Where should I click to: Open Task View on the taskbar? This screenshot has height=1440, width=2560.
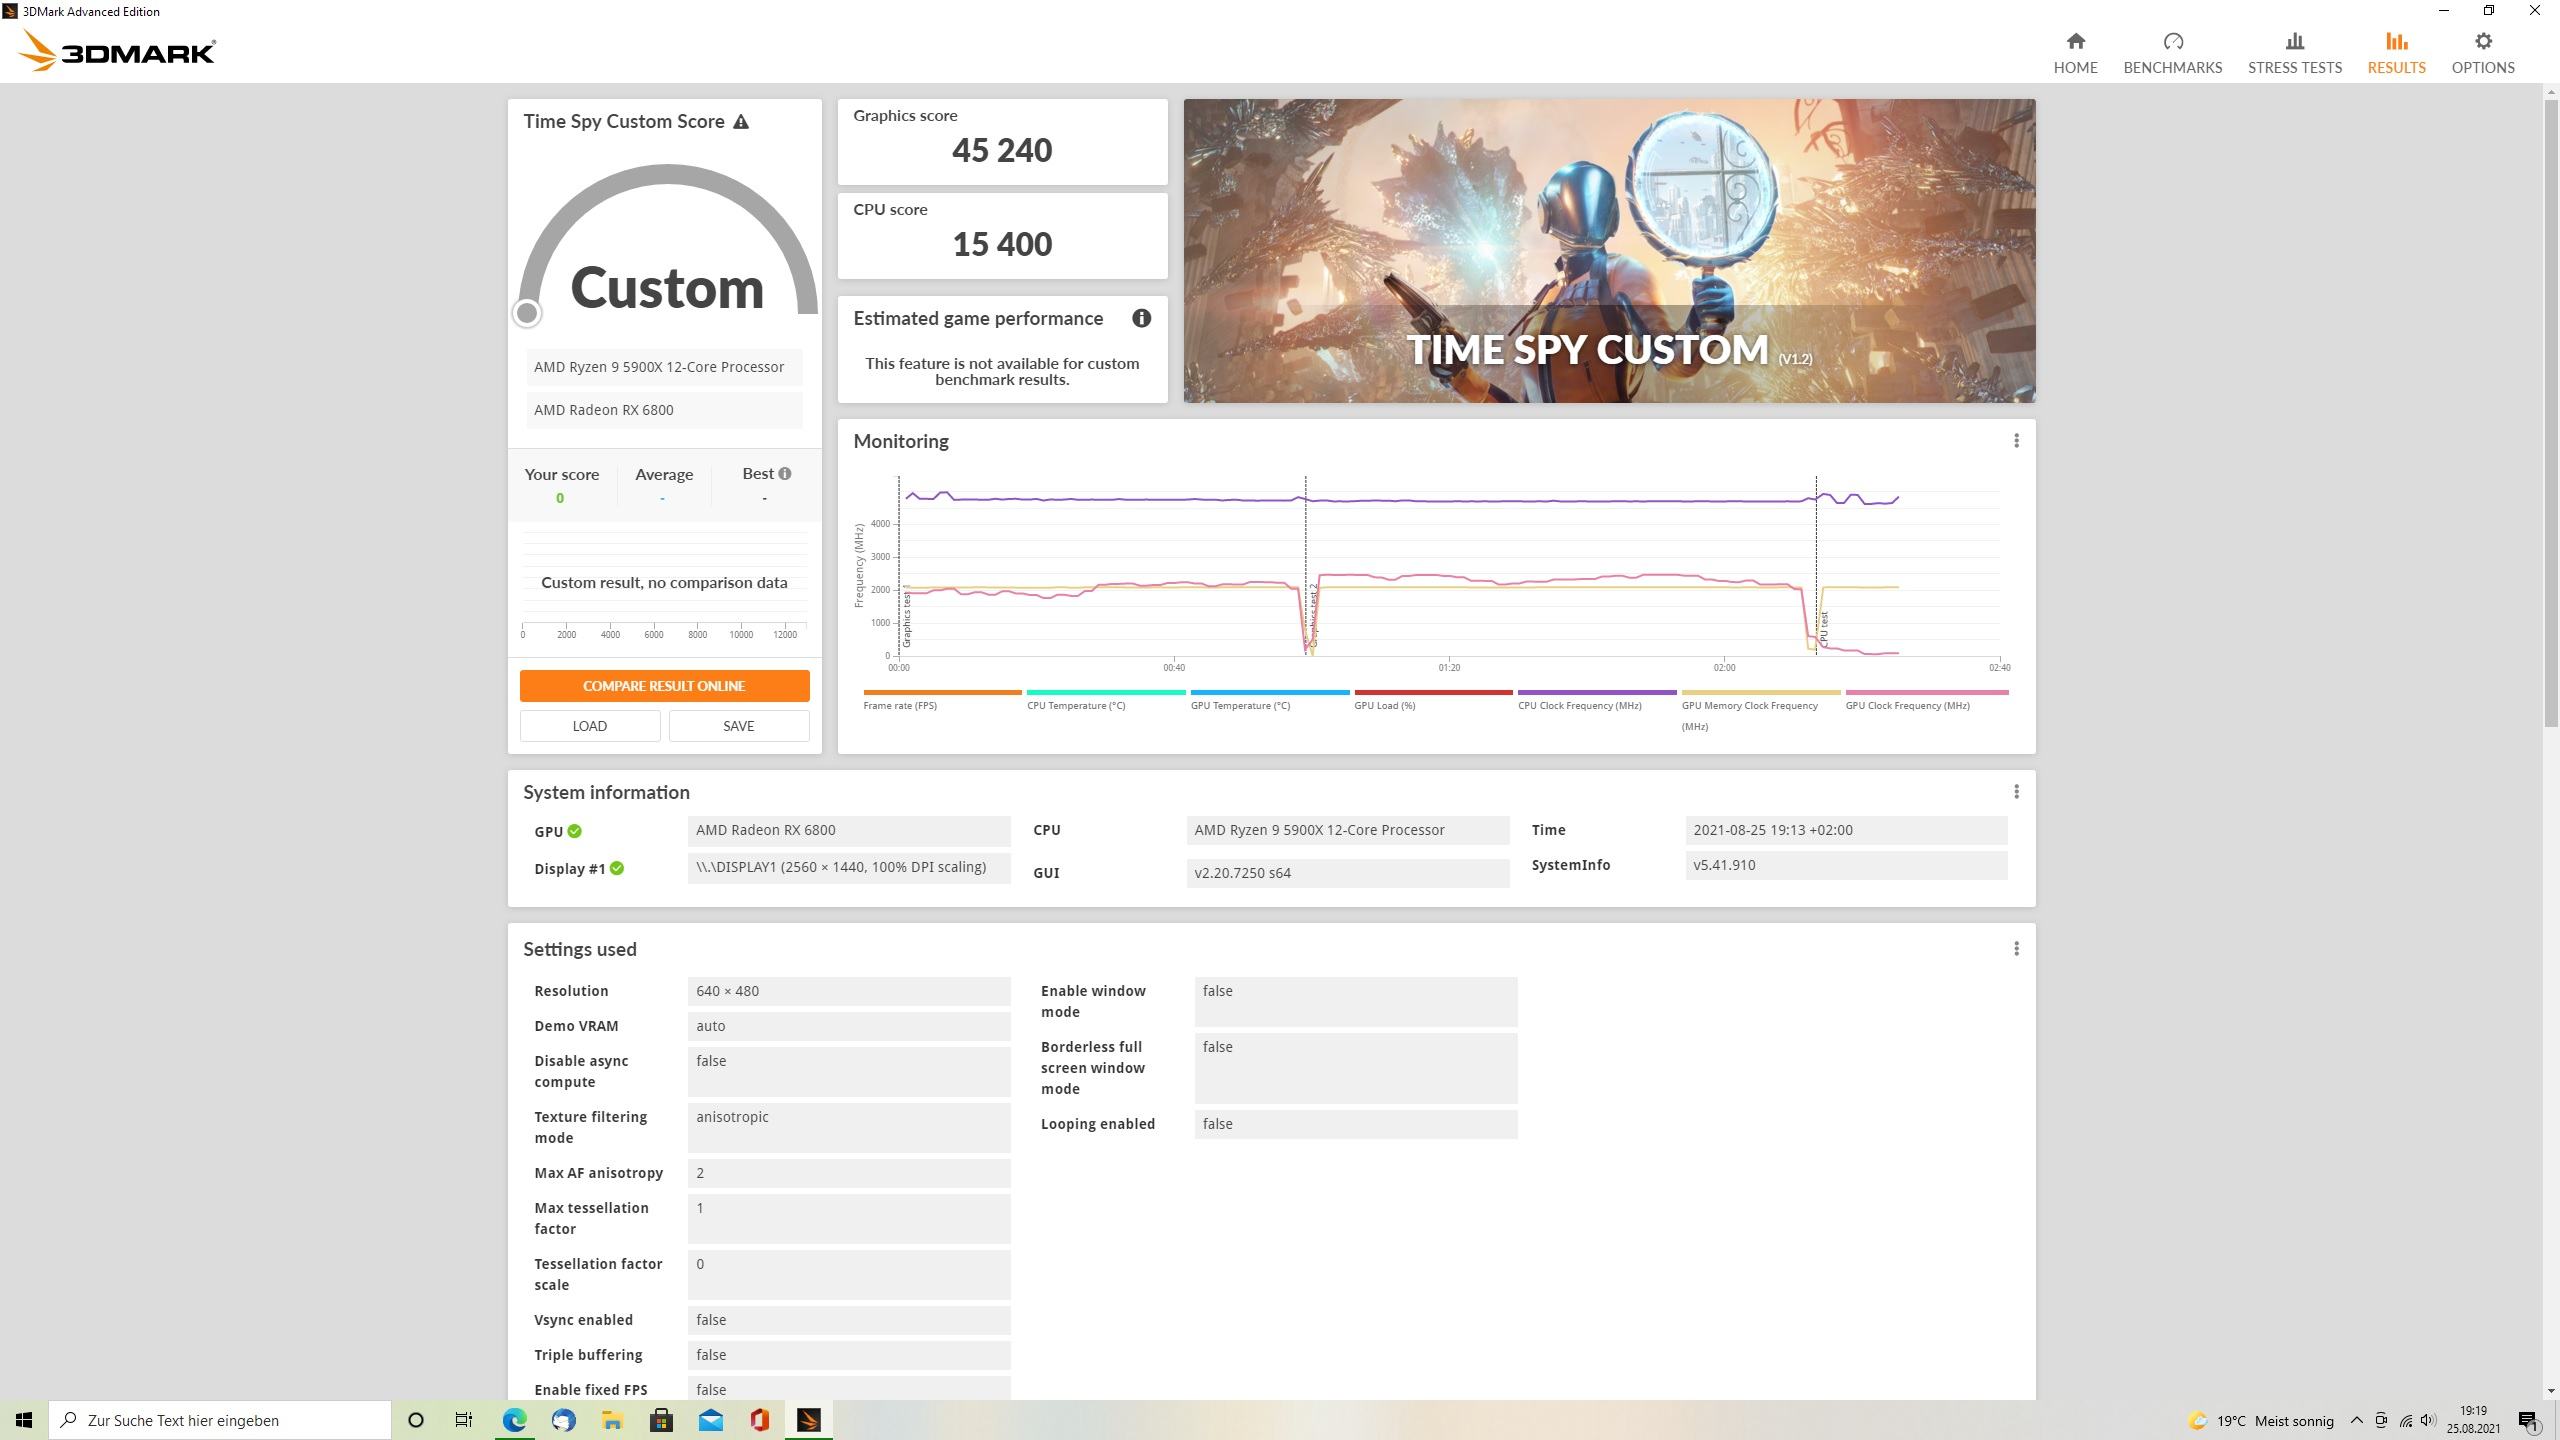464,1420
